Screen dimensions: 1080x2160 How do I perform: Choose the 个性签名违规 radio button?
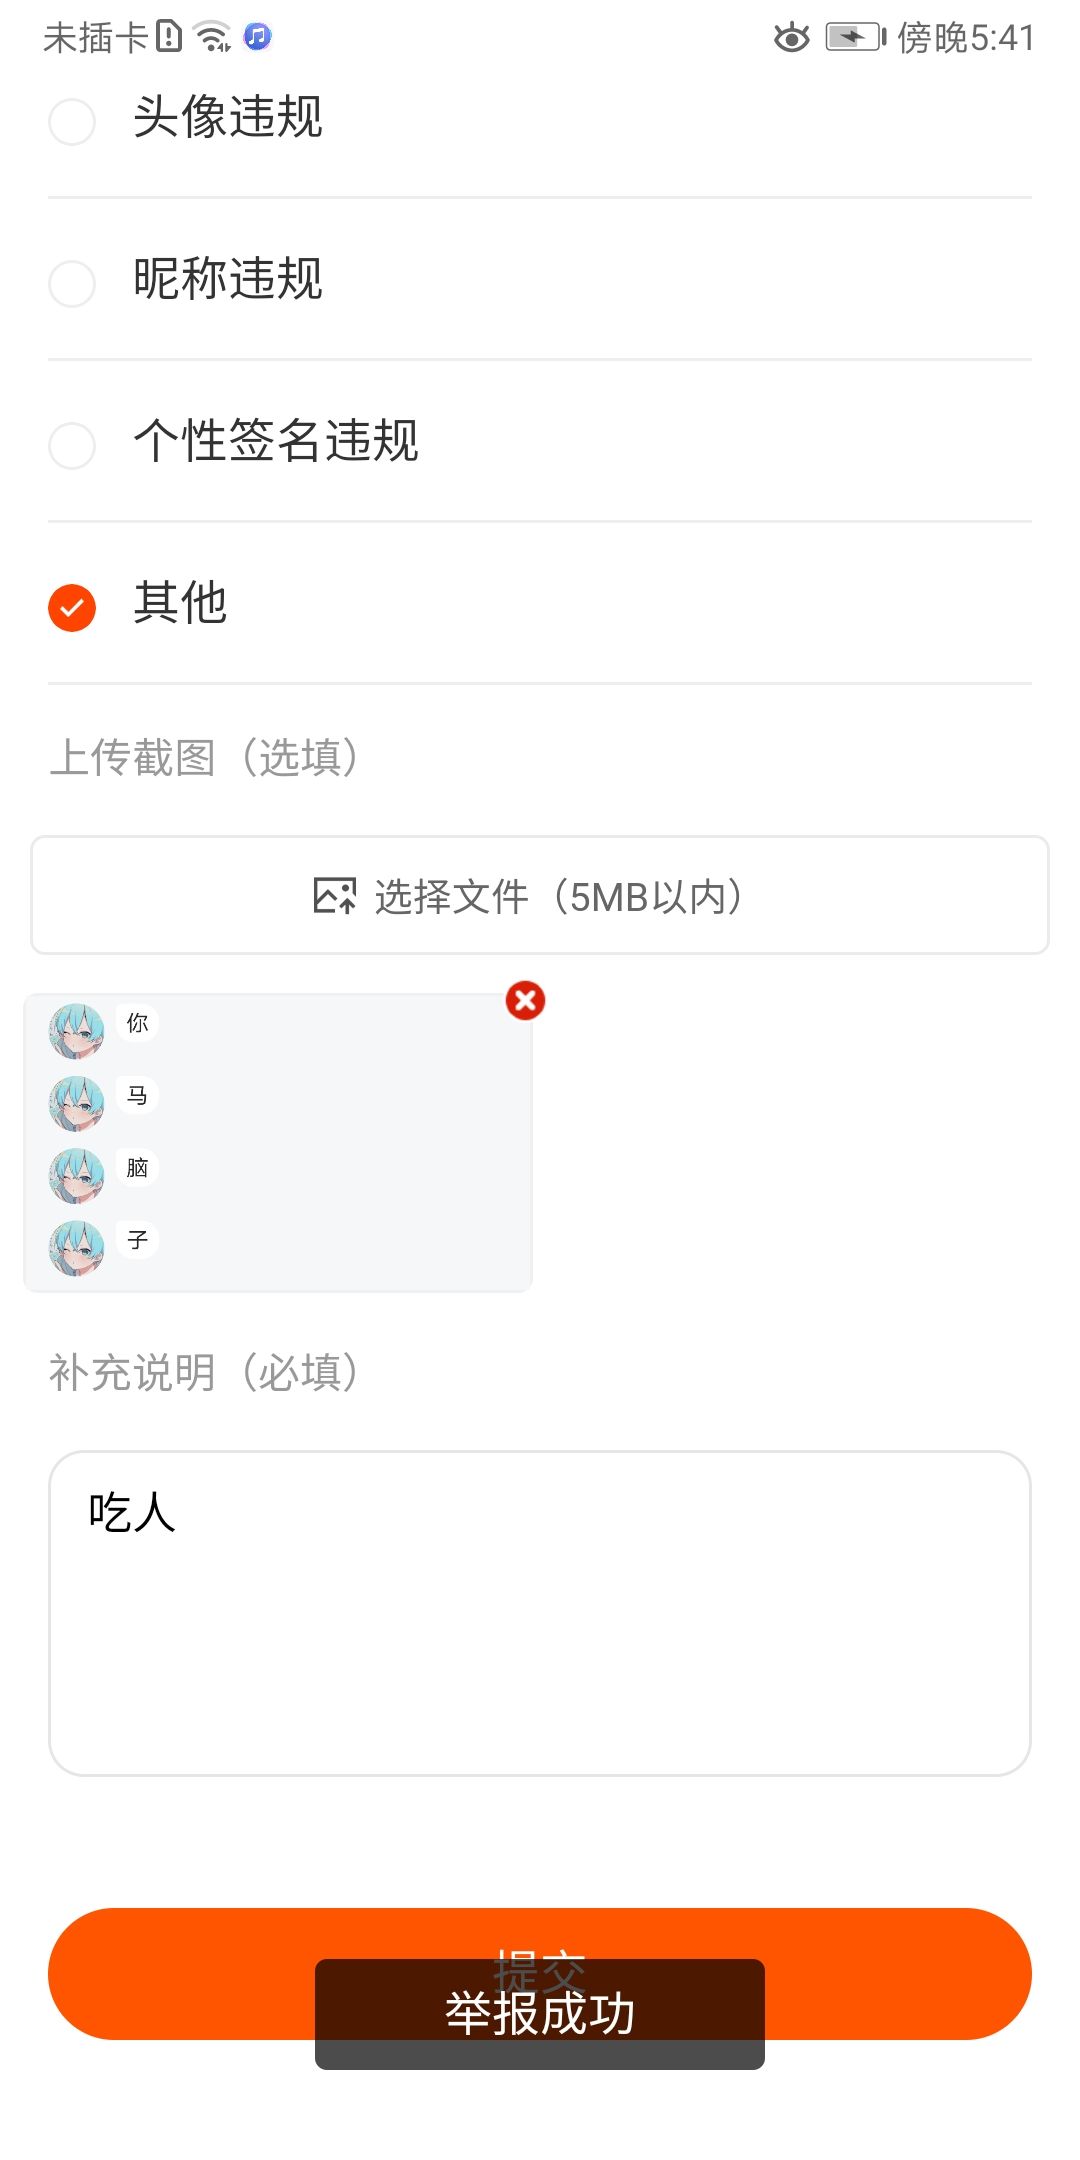(72, 445)
